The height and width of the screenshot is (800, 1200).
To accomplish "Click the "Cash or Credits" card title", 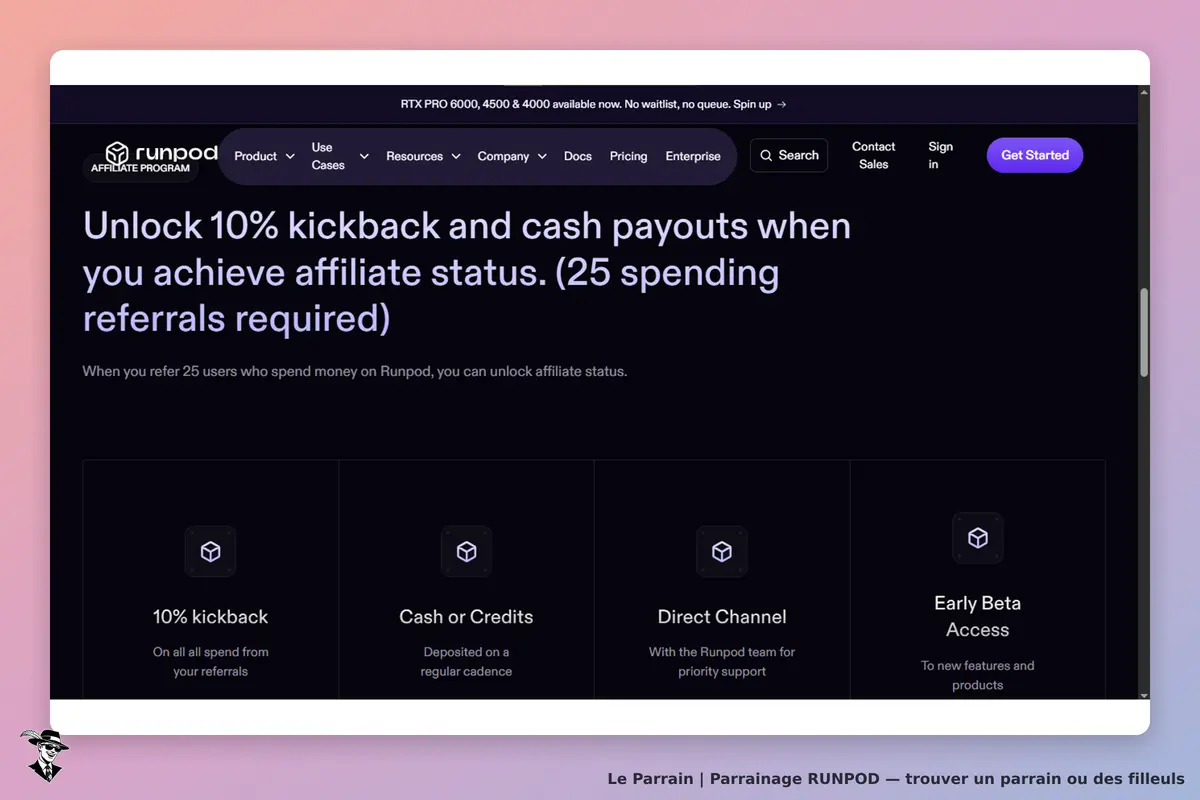I will (466, 617).
